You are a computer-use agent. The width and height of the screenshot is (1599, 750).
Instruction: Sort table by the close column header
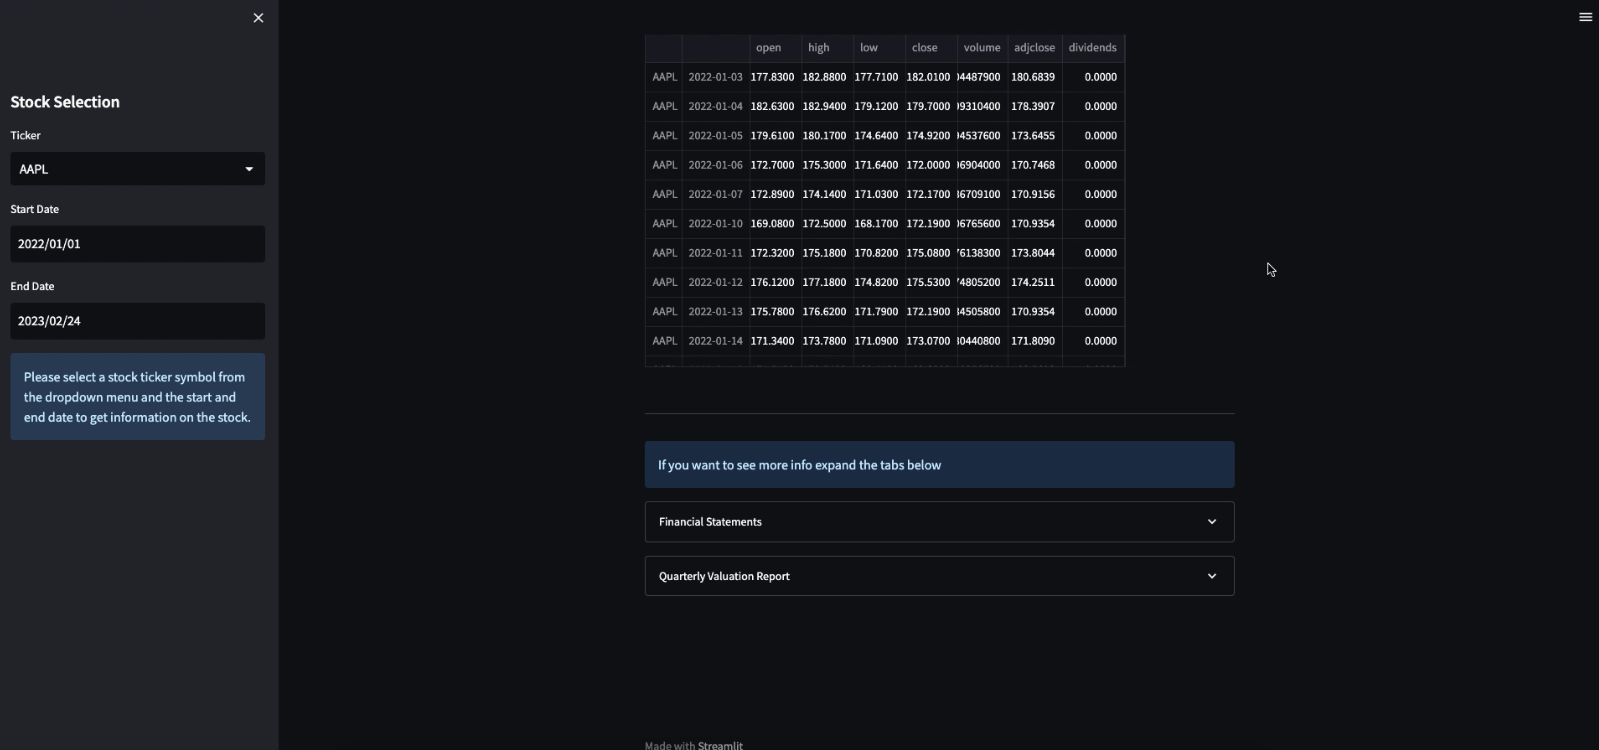click(930, 48)
